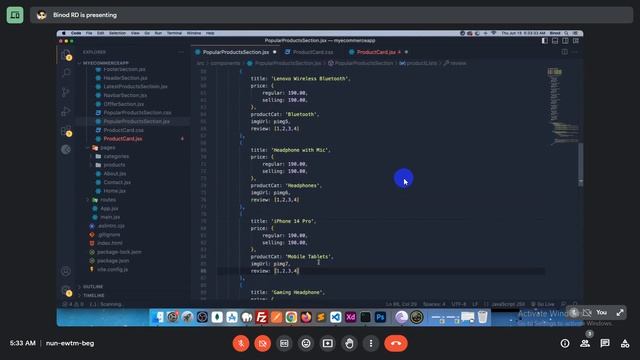The width and height of the screenshot is (640, 360).
Task: Open the Selection menu
Action: point(117,33)
